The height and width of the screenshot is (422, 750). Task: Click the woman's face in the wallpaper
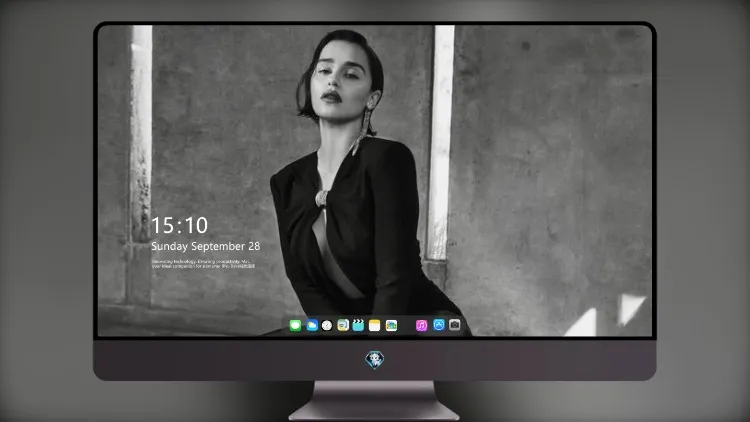coord(340,77)
